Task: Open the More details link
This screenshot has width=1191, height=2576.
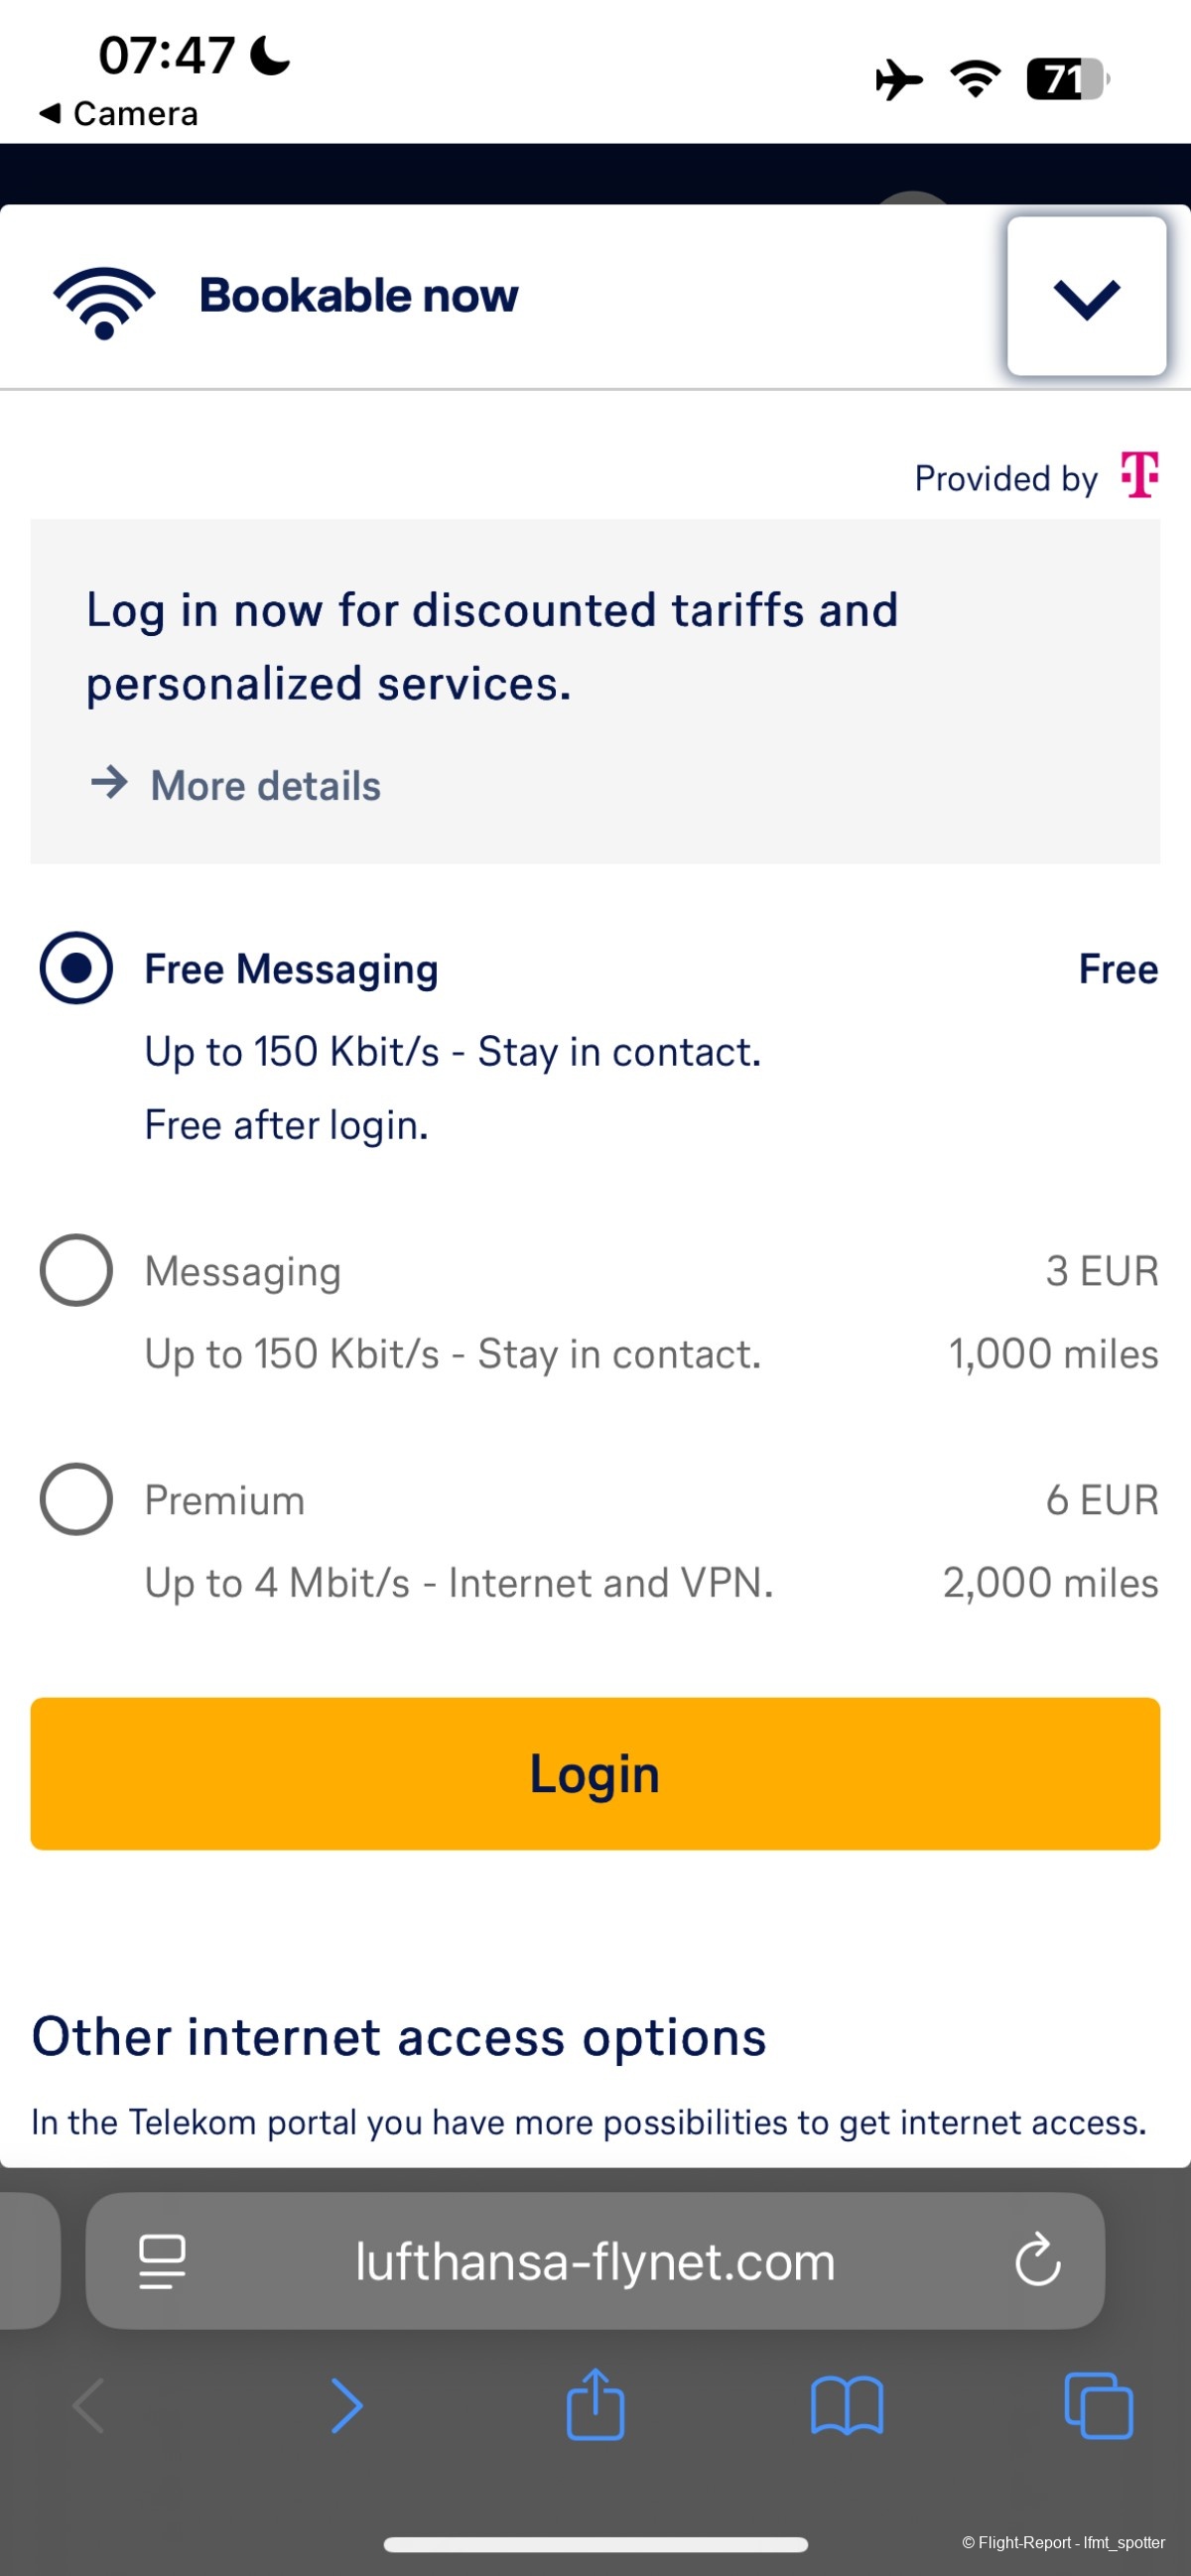Action: coord(265,786)
